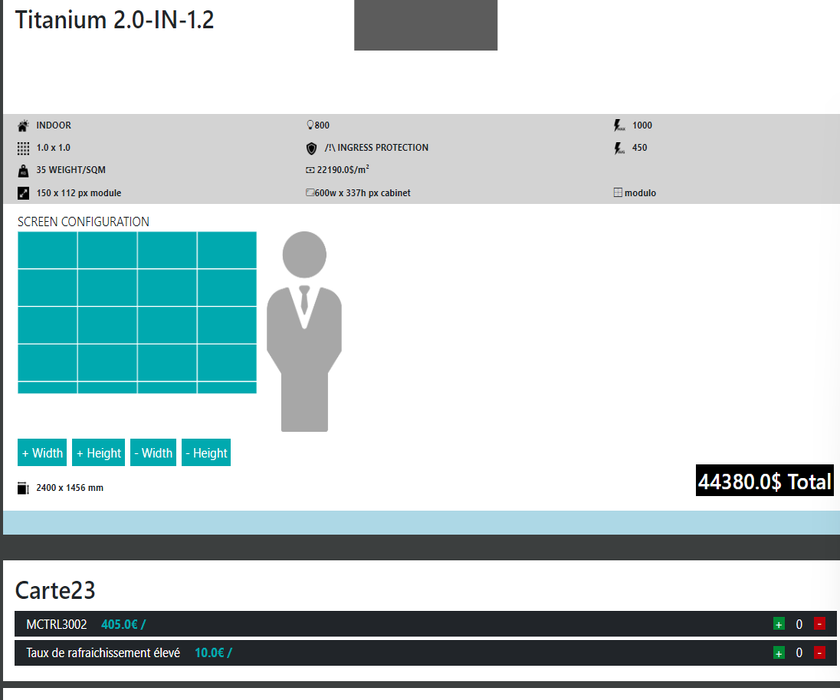This screenshot has height=700, width=840.
Task: Click the max power bolt icon beside 1000
Action: [618, 126]
